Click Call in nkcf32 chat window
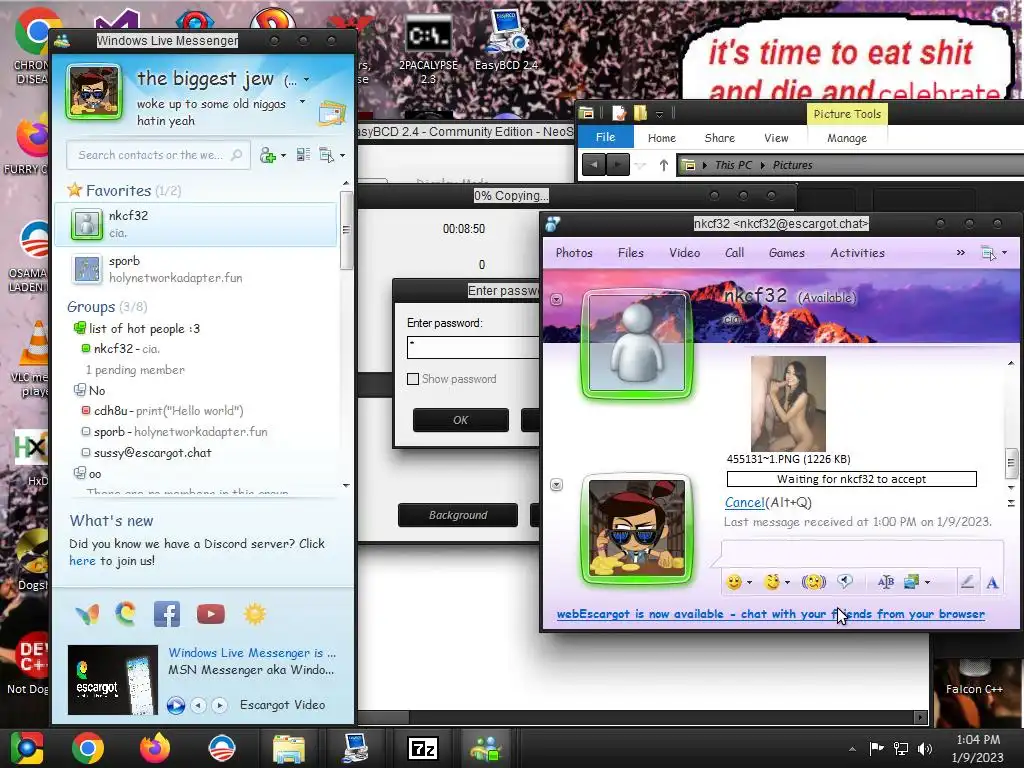1024x768 pixels. click(x=735, y=253)
